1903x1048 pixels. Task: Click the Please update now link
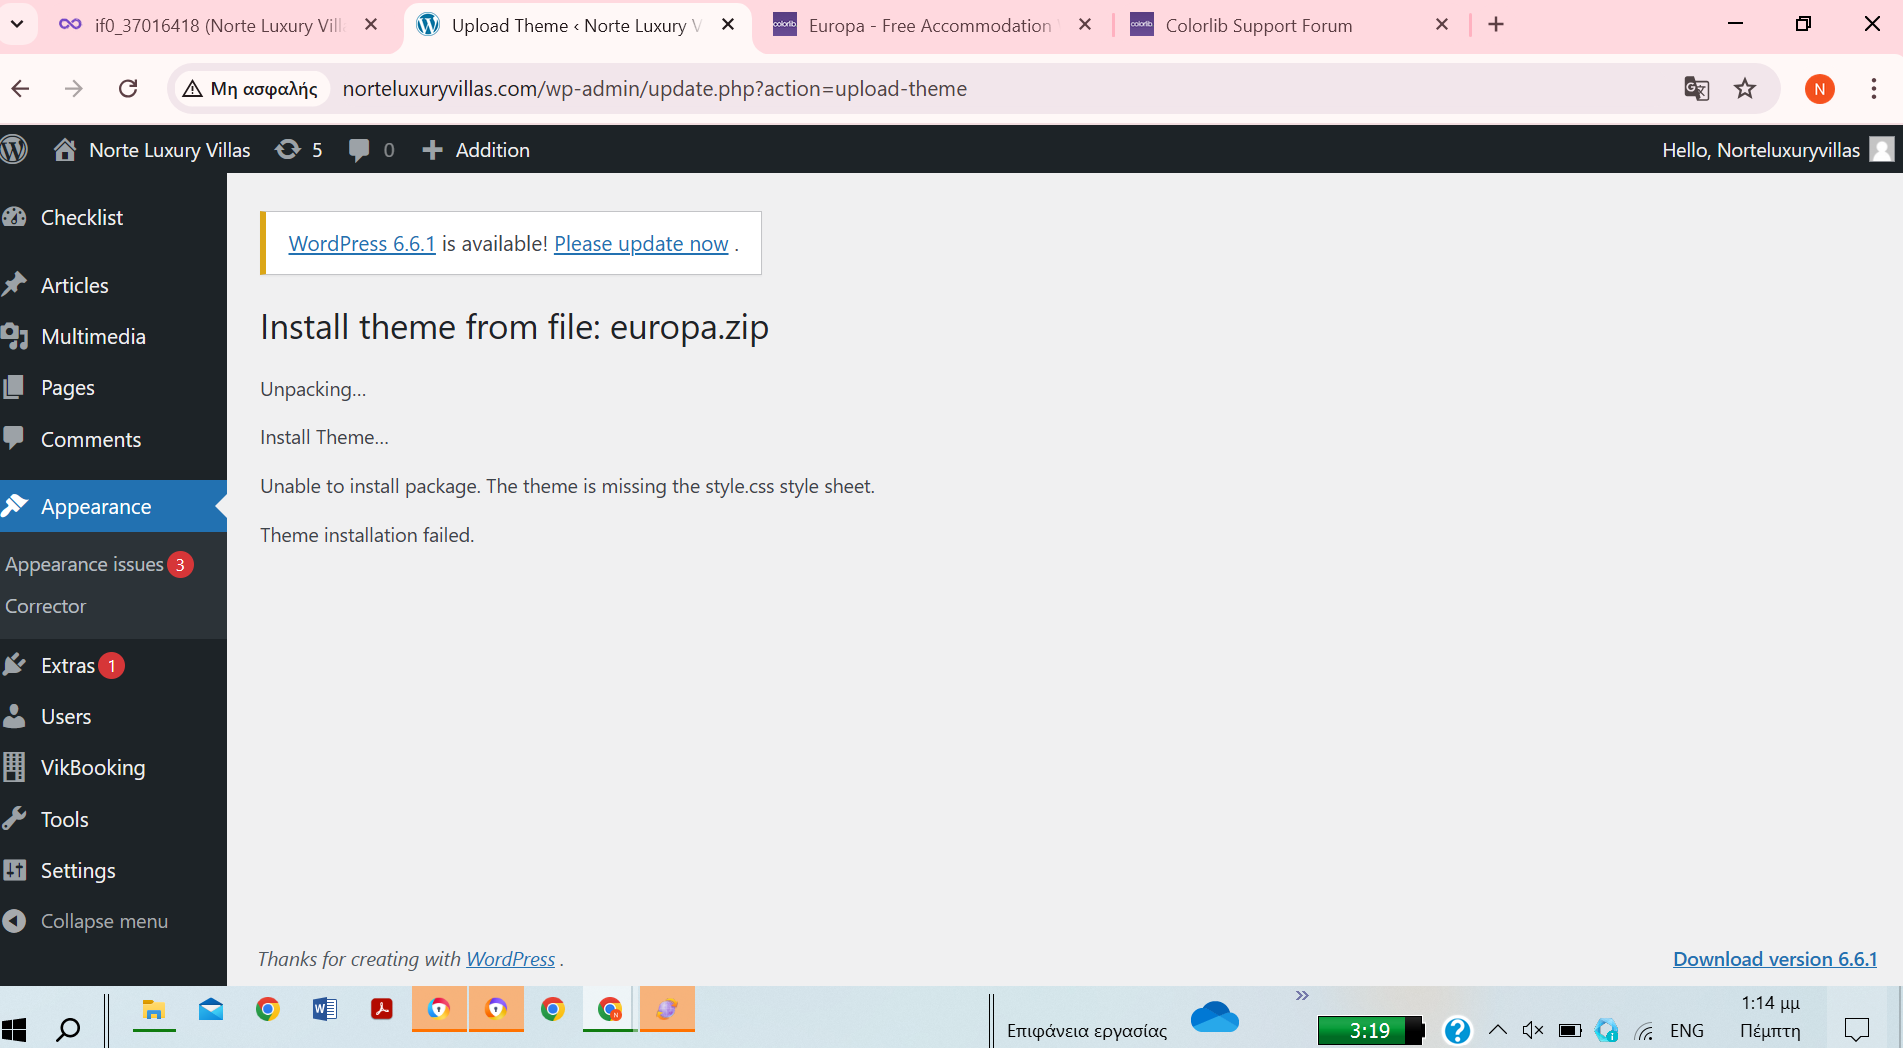coord(641,243)
